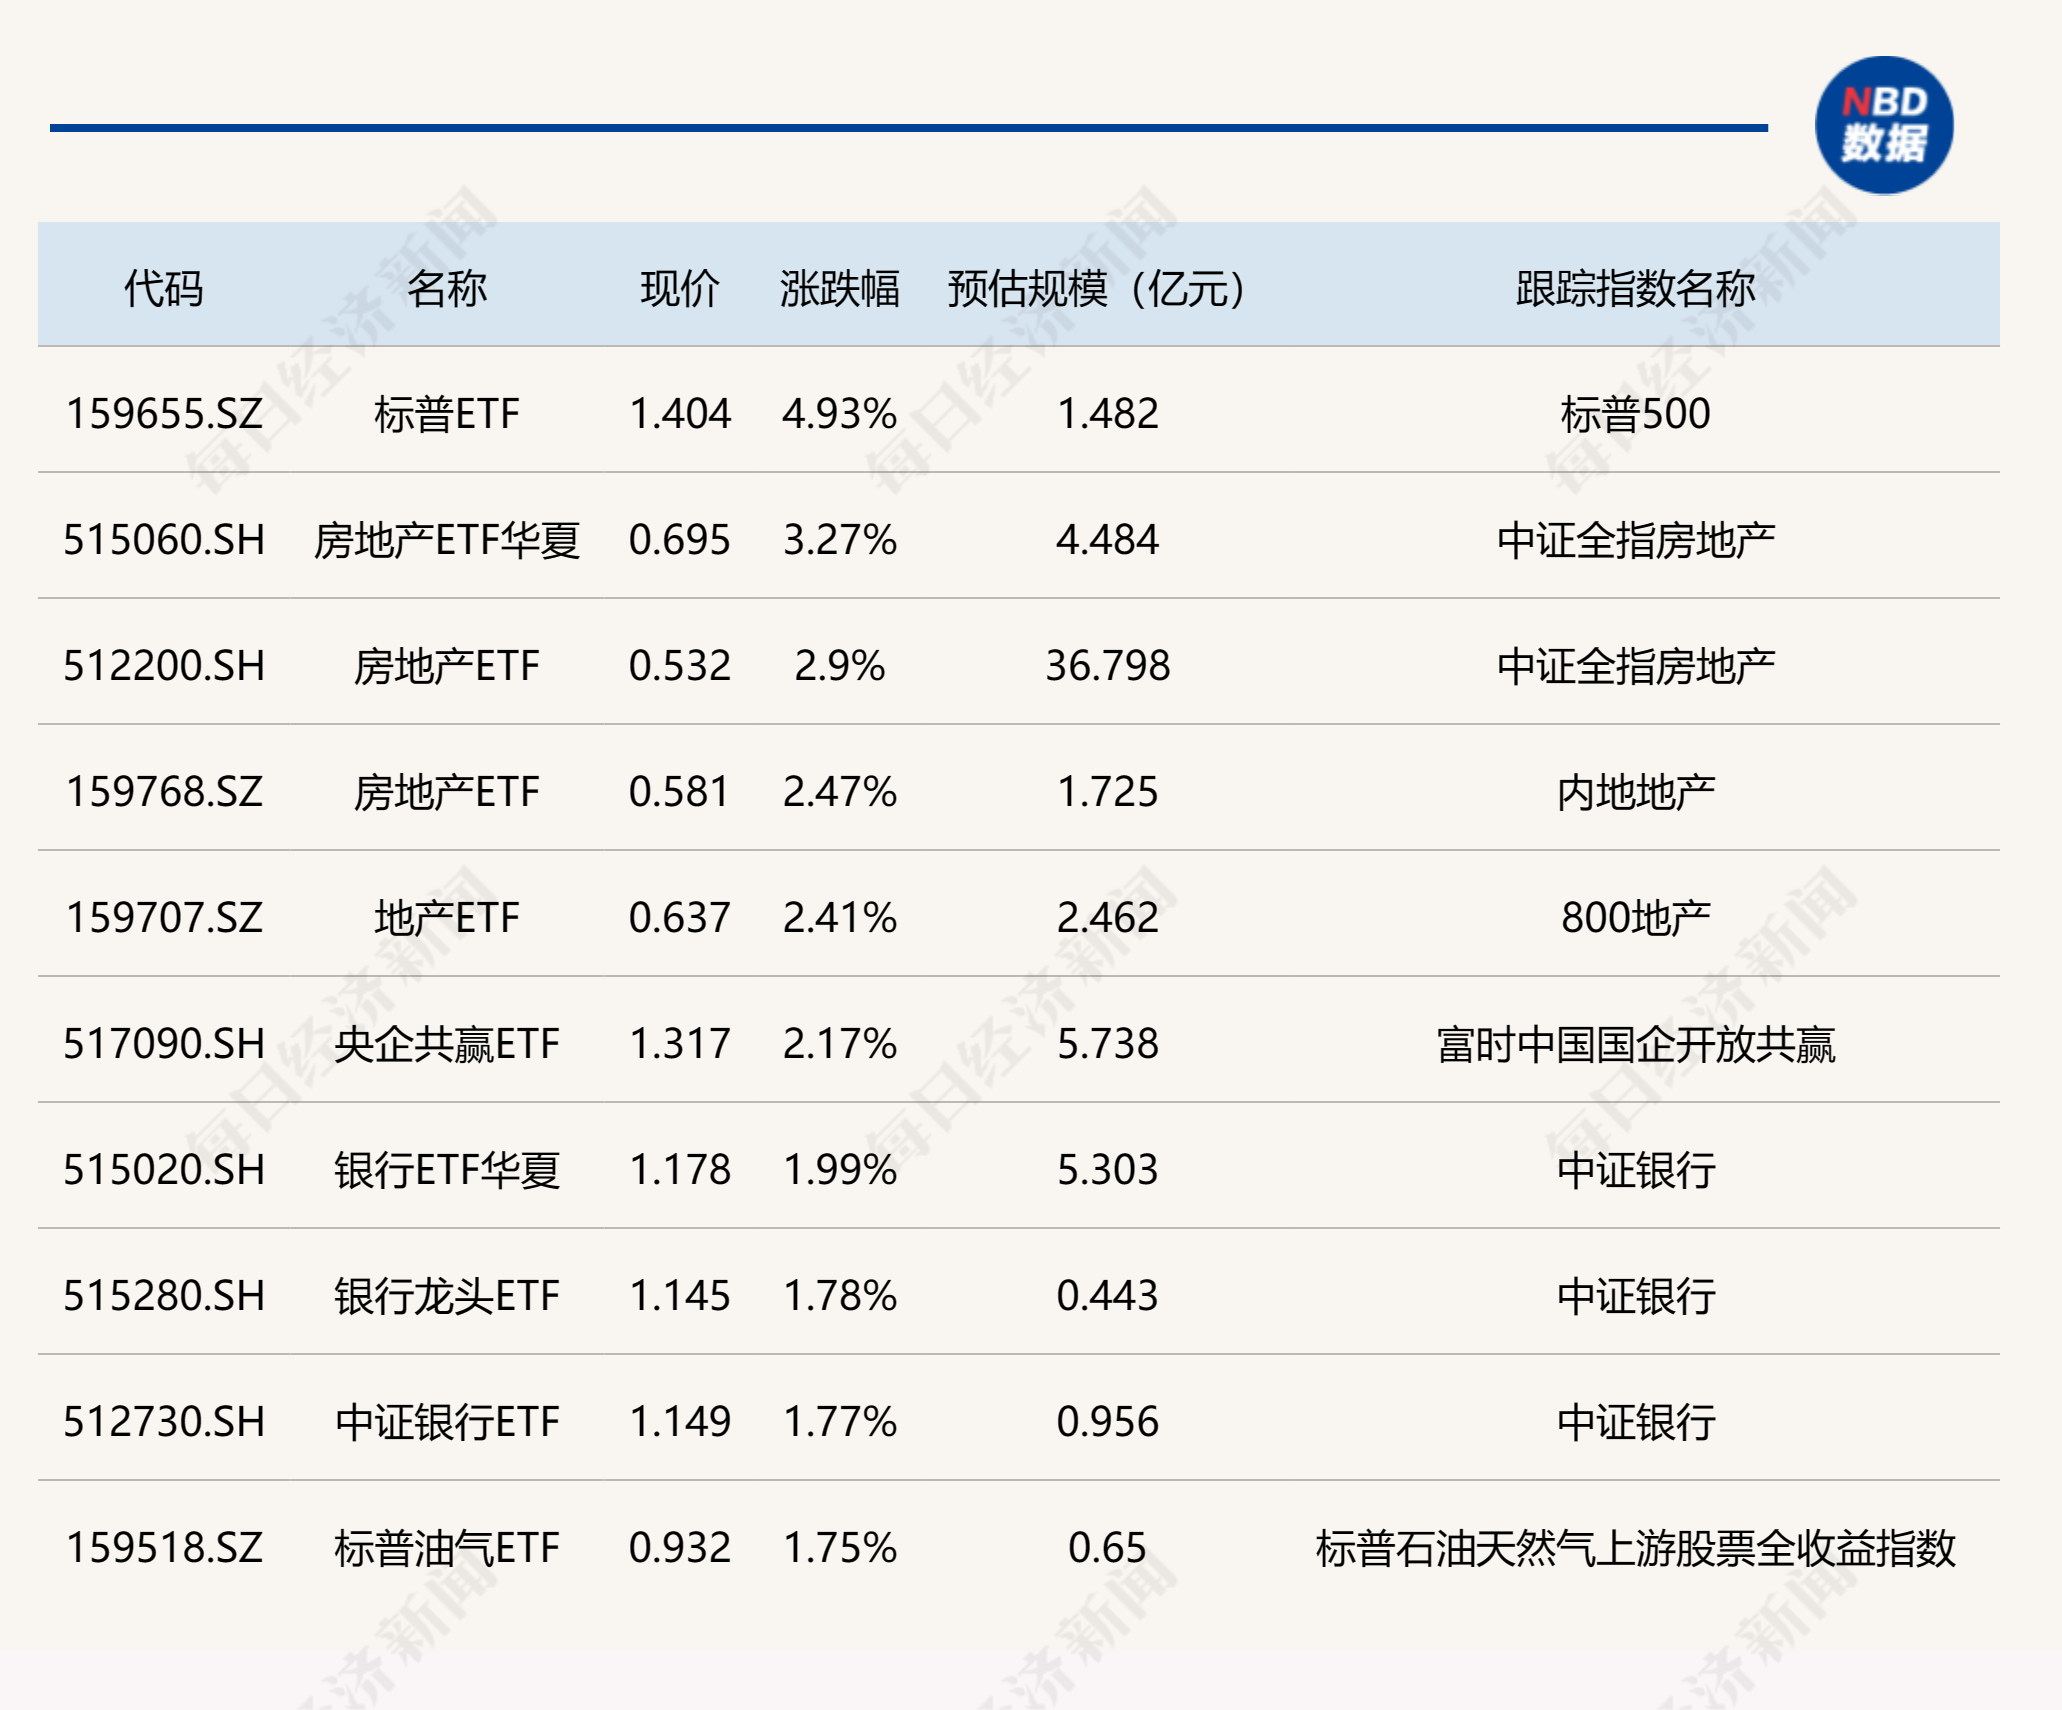Viewport: 2062px width, 1710px height.
Task: Click change value 4.93%
Action: pos(840,414)
